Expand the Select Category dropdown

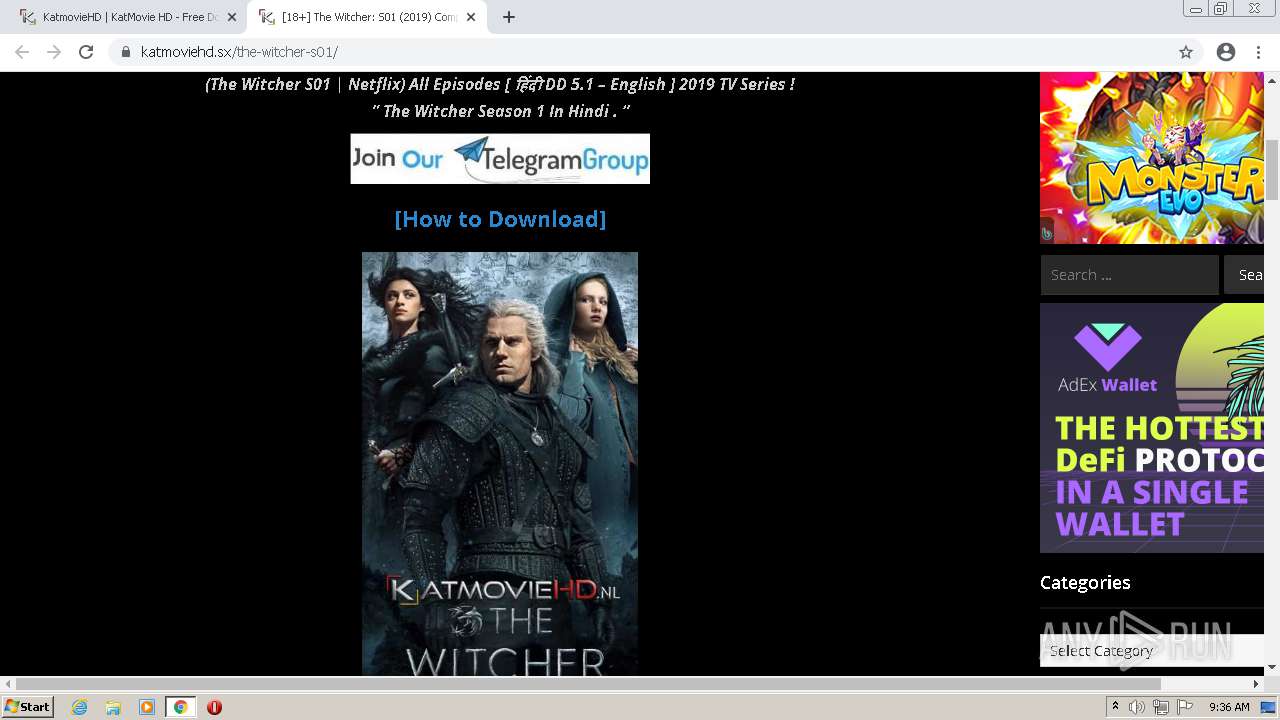[1152, 651]
